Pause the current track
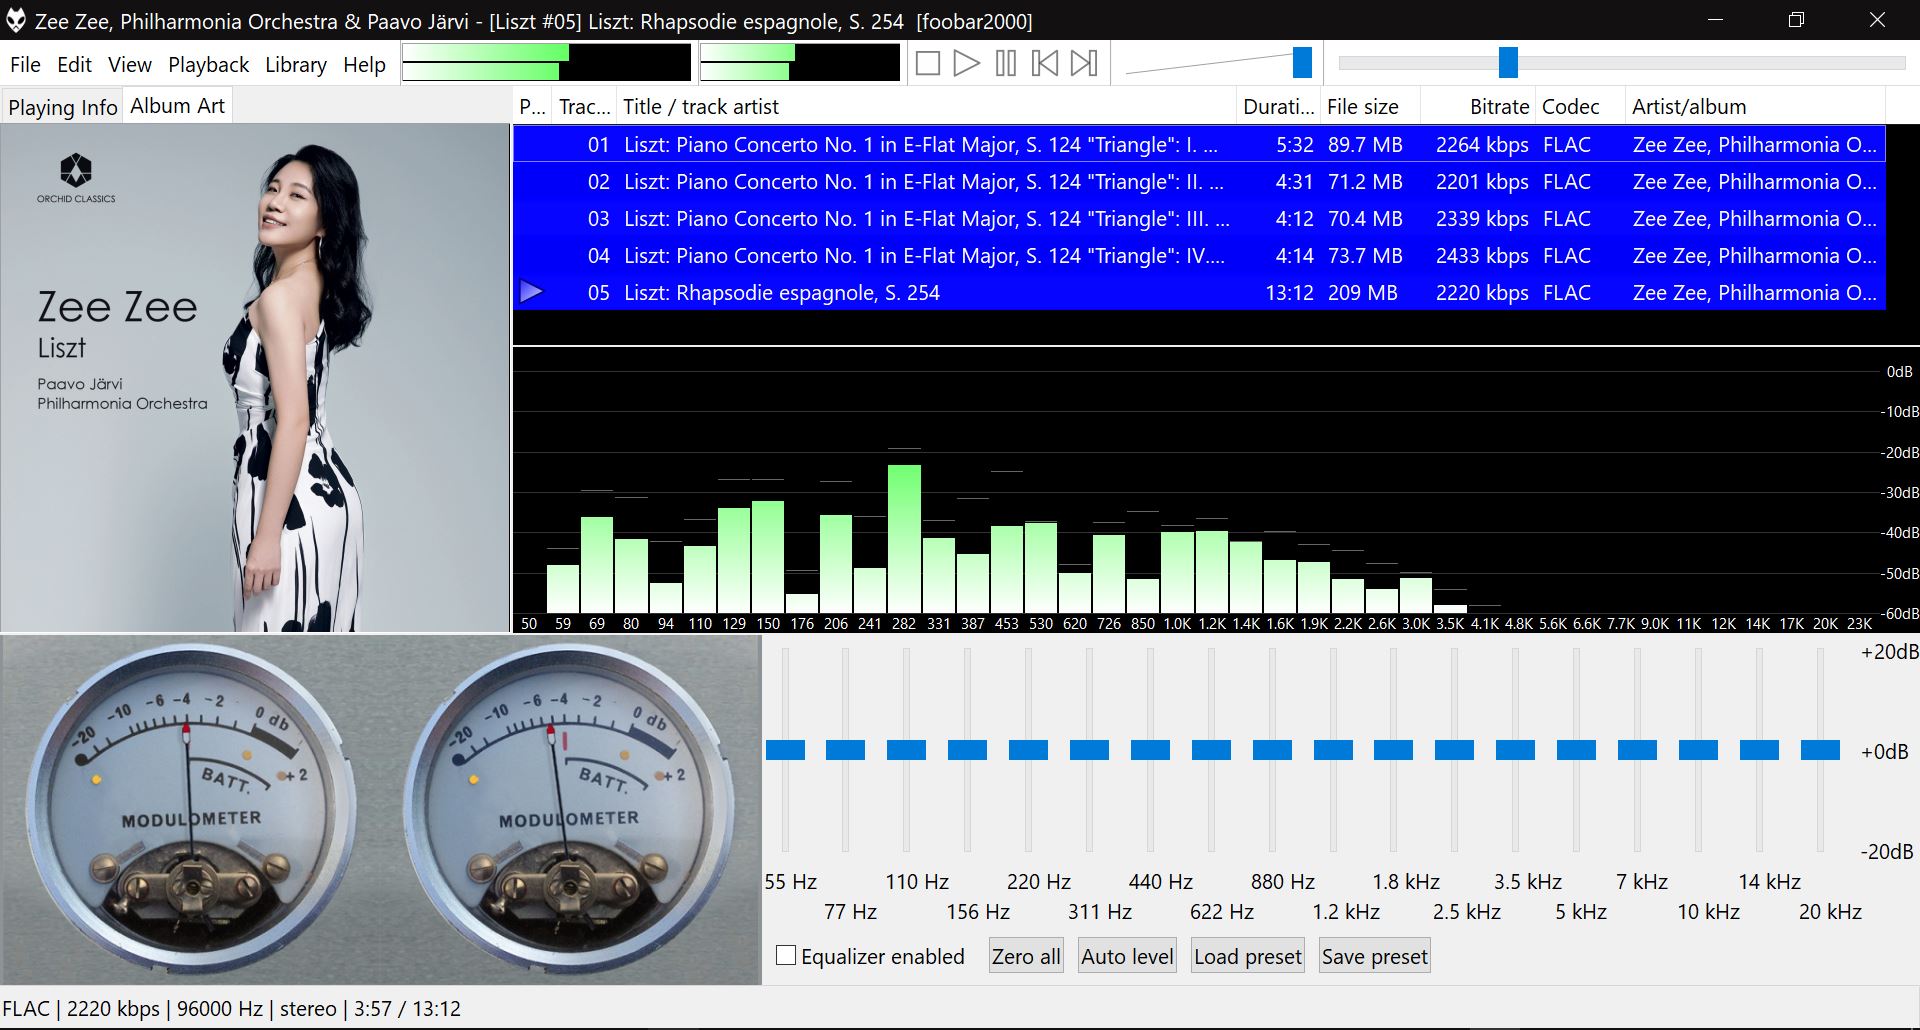The image size is (1920, 1030). pyautogui.click(x=1006, y=64)
